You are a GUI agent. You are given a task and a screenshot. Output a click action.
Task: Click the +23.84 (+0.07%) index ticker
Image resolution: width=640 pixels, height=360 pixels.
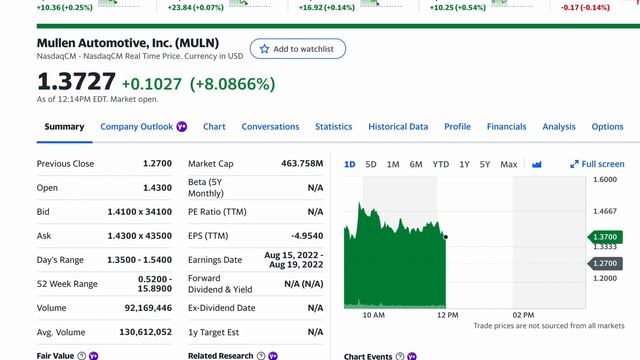click(x=196, y=7)
